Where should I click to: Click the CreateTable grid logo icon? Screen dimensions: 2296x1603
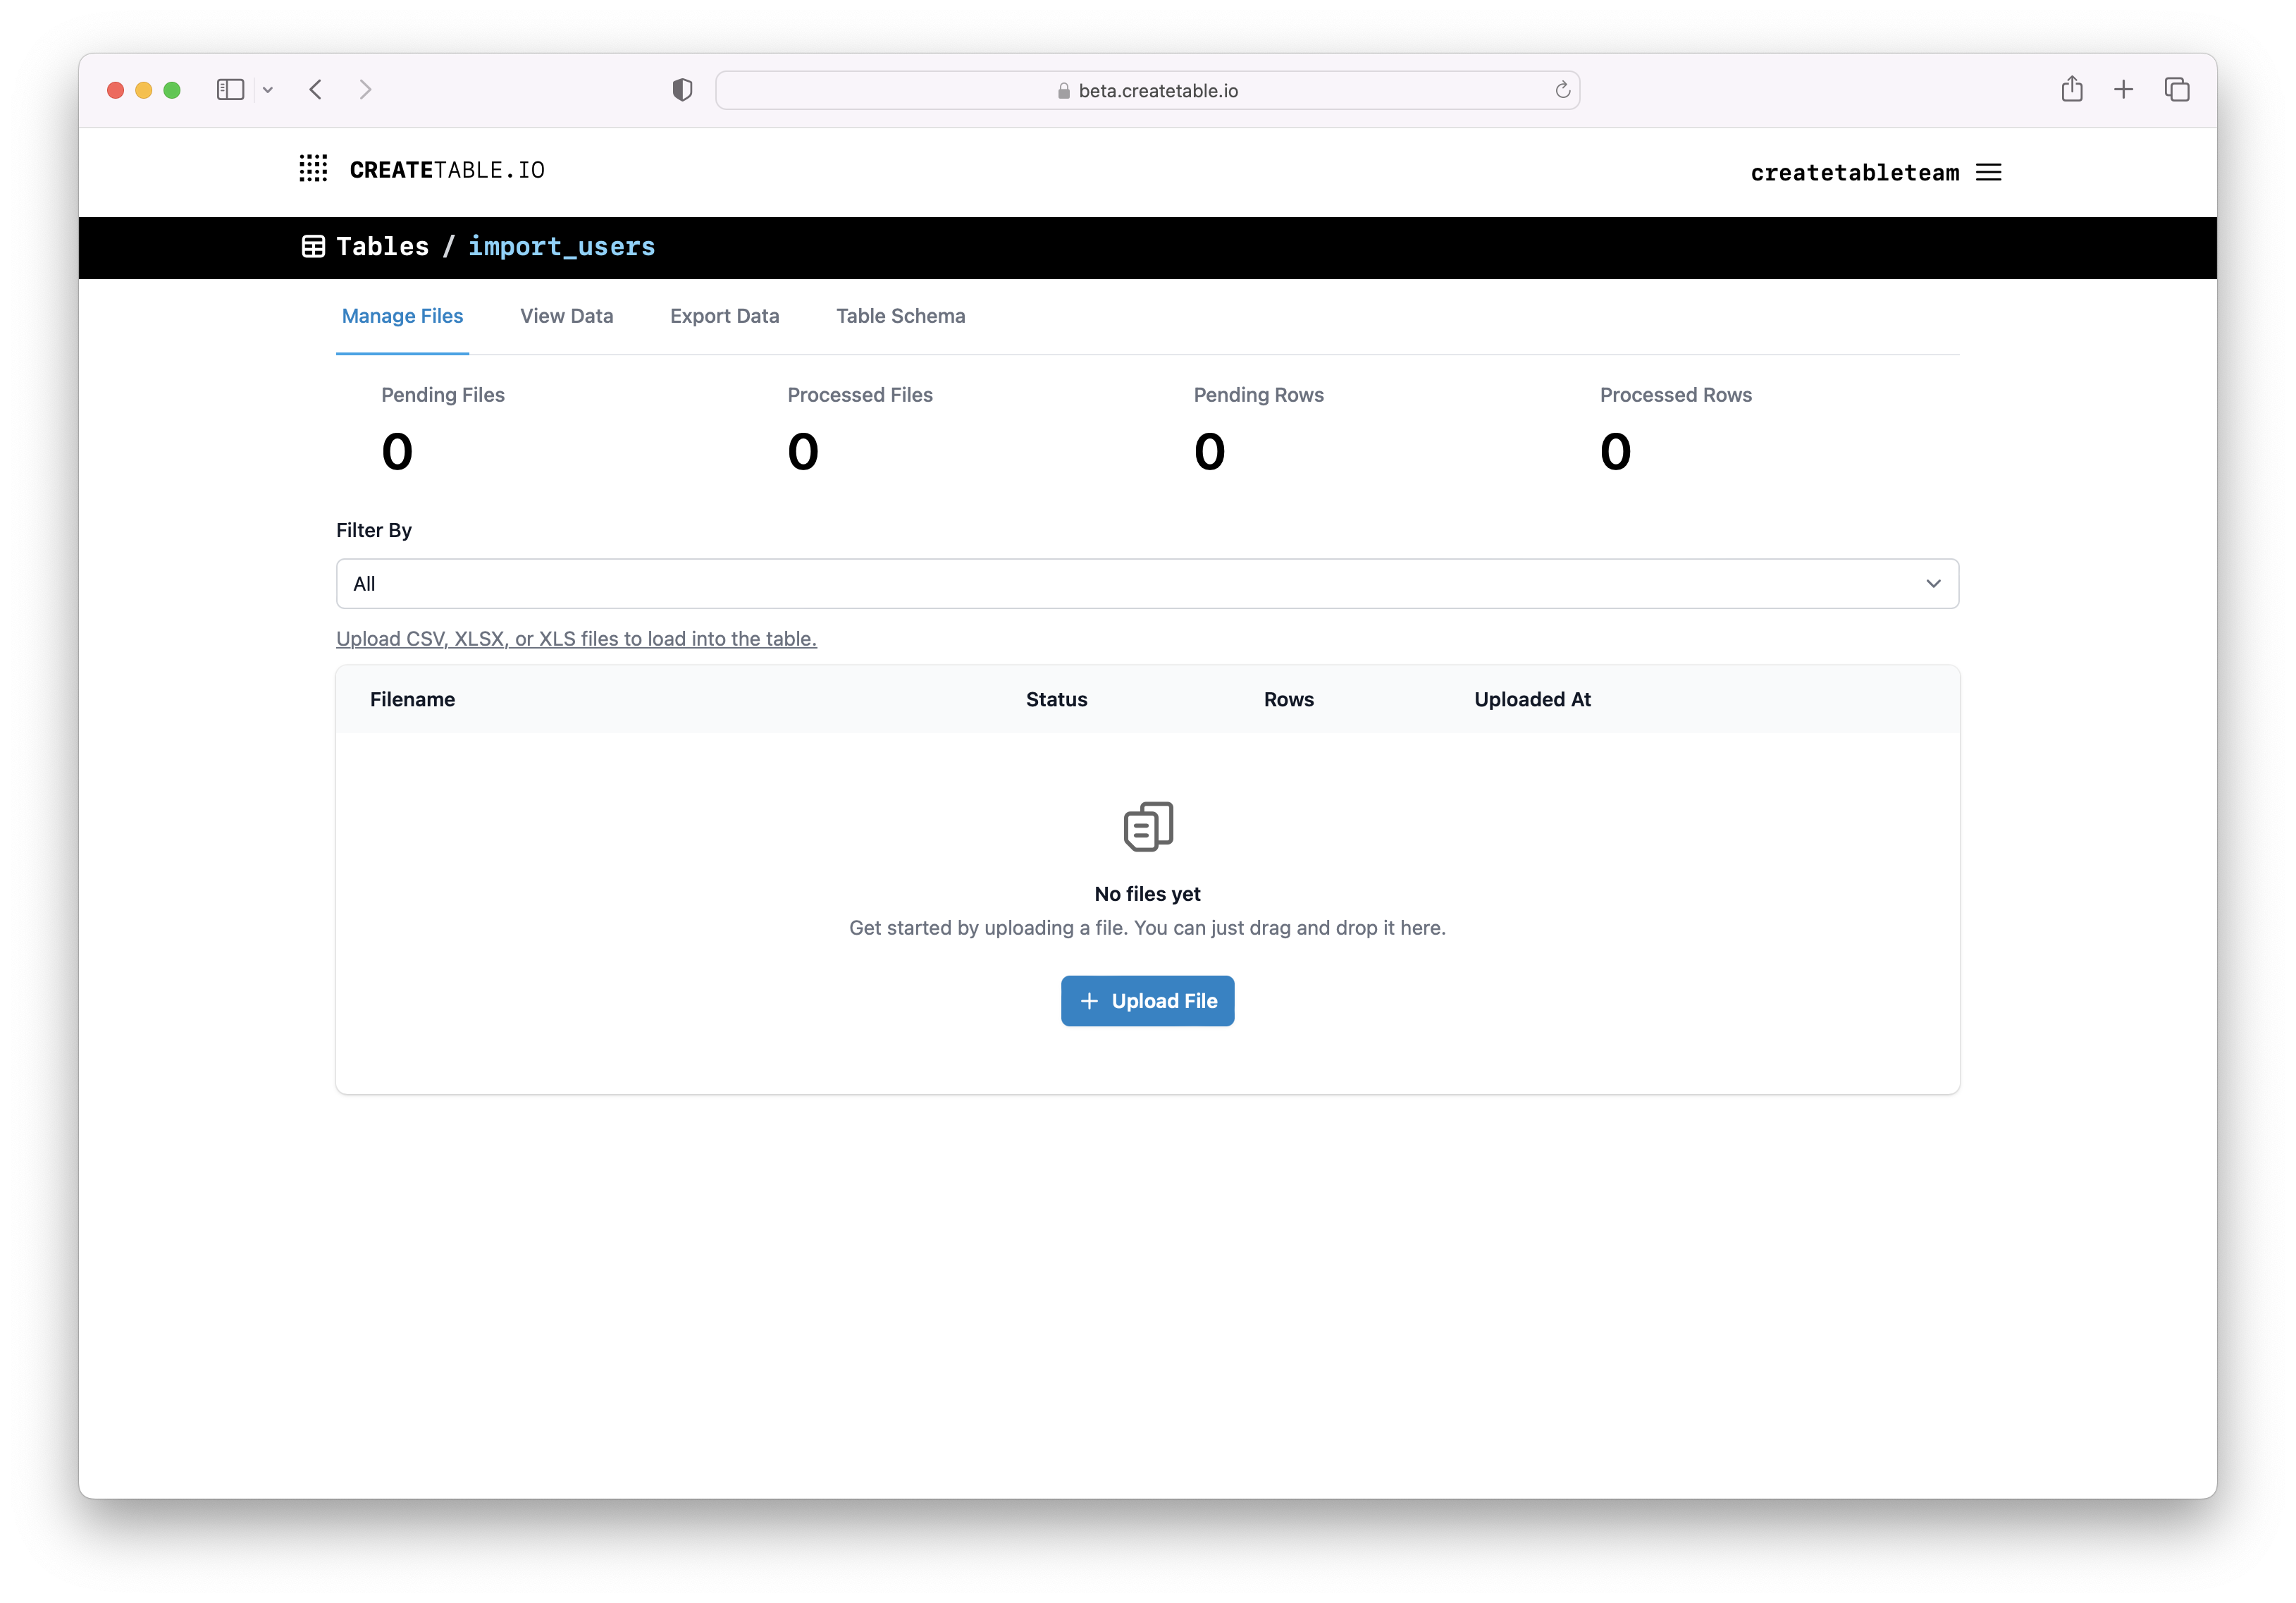point(313,169)
